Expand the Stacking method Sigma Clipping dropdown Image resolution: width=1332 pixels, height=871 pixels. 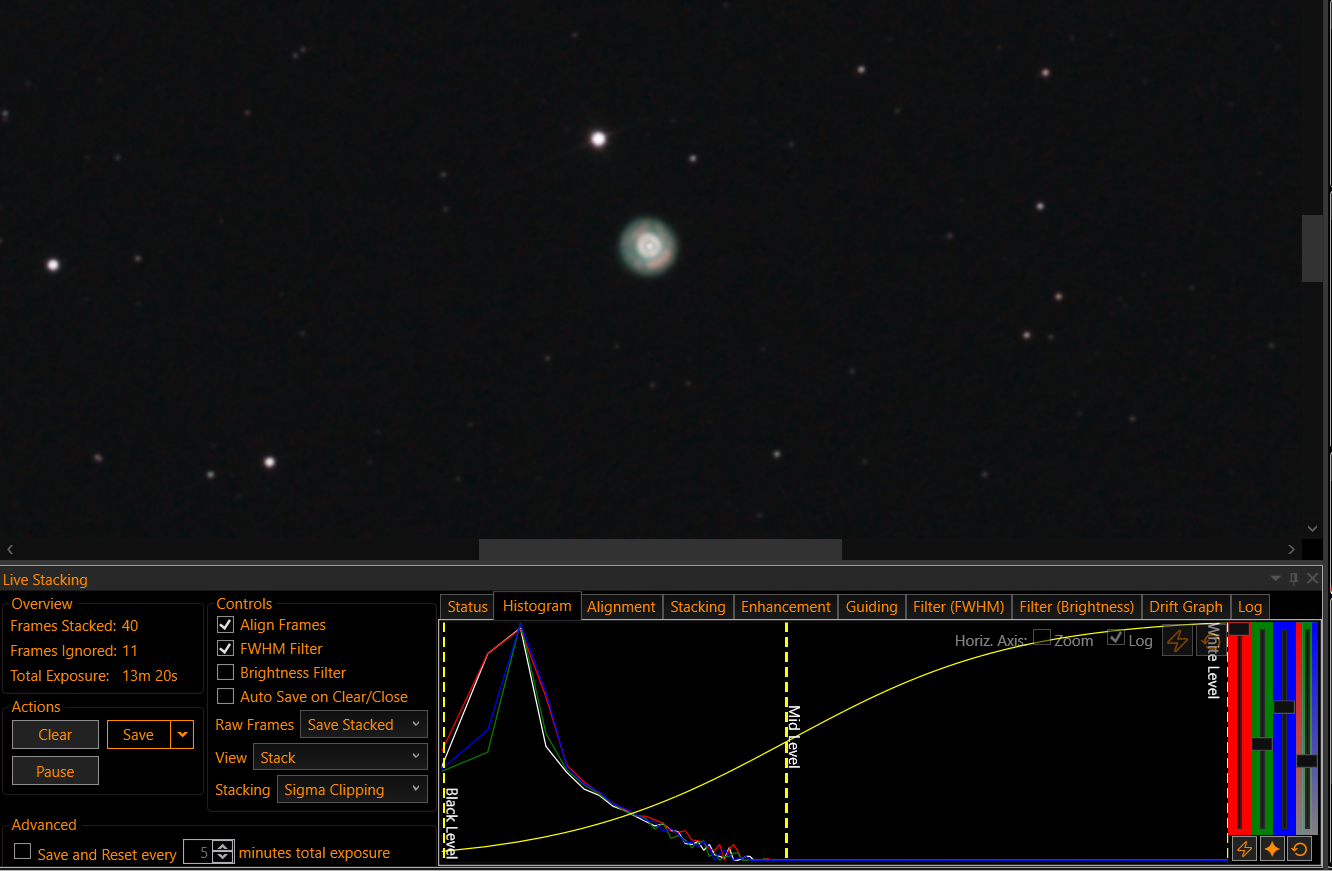click(x=352, y=790)
